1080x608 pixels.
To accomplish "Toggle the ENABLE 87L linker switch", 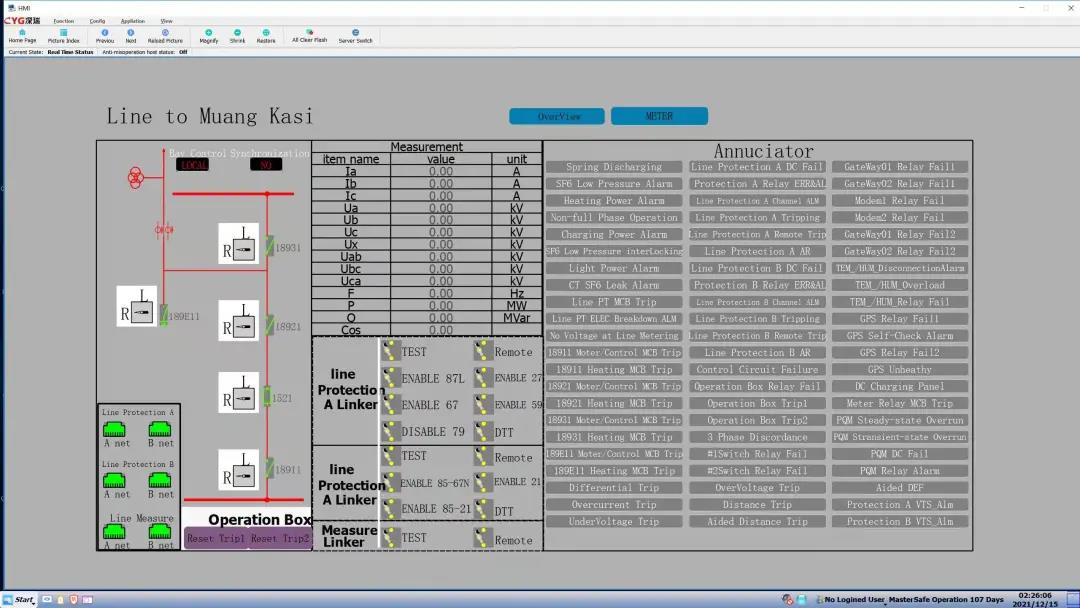I will pos(391,378).
